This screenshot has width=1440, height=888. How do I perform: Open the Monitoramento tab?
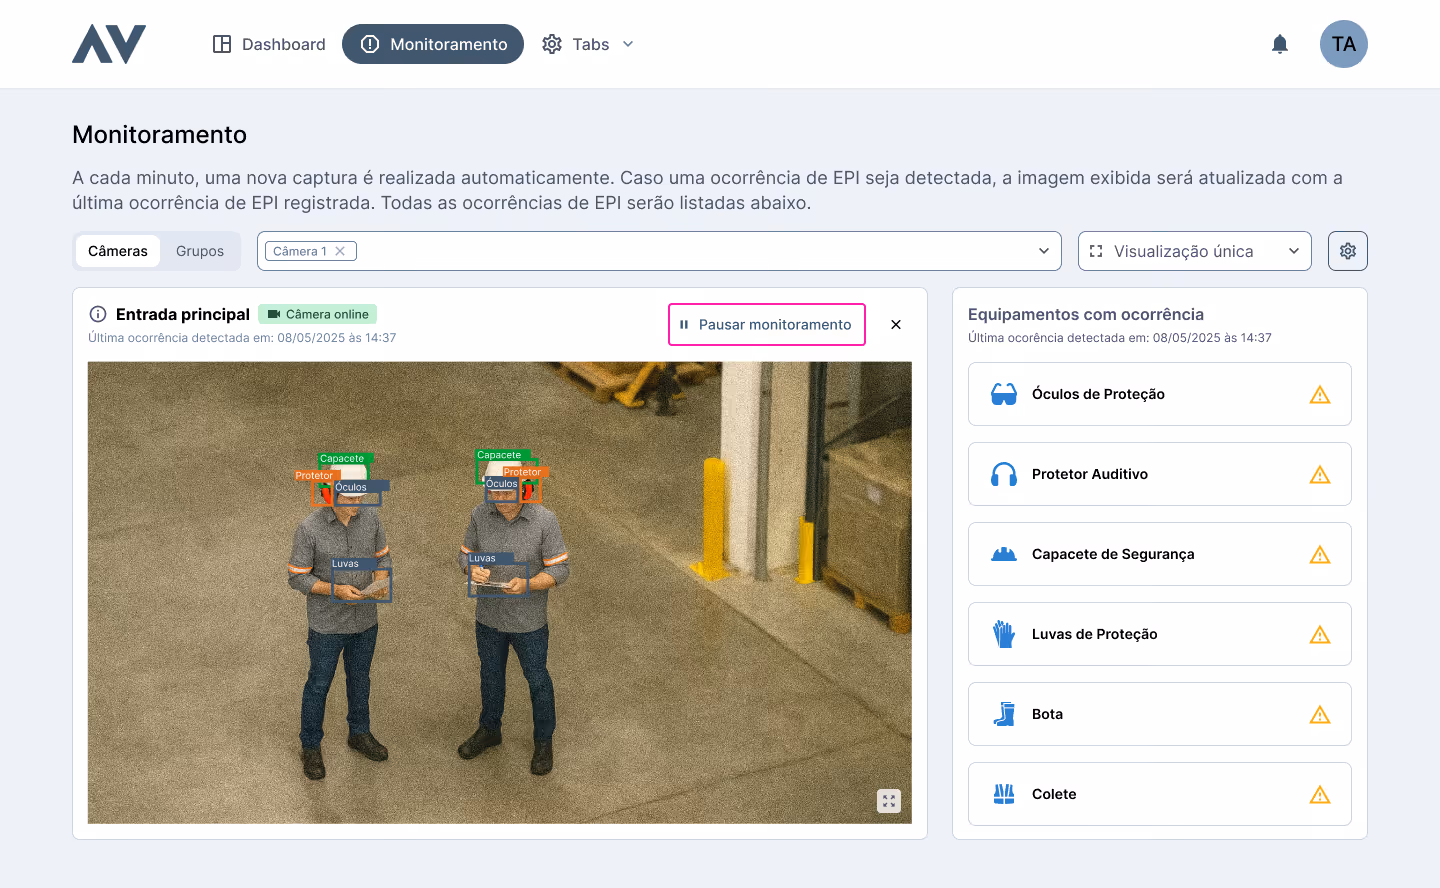point(433,44)
